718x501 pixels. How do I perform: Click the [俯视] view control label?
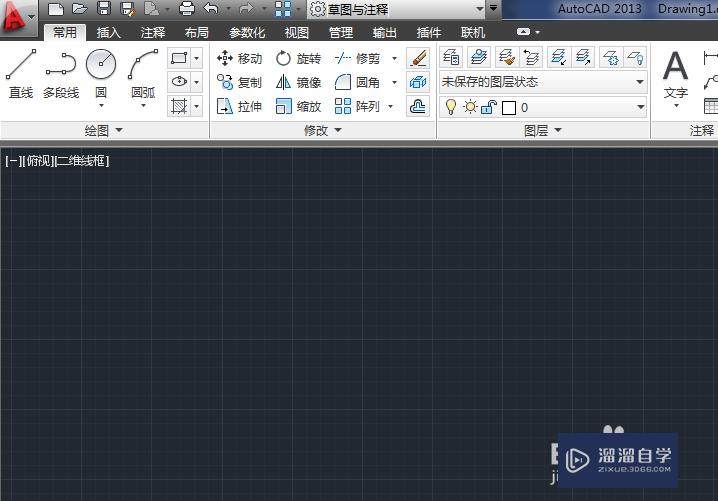click(x=39, y=161)
